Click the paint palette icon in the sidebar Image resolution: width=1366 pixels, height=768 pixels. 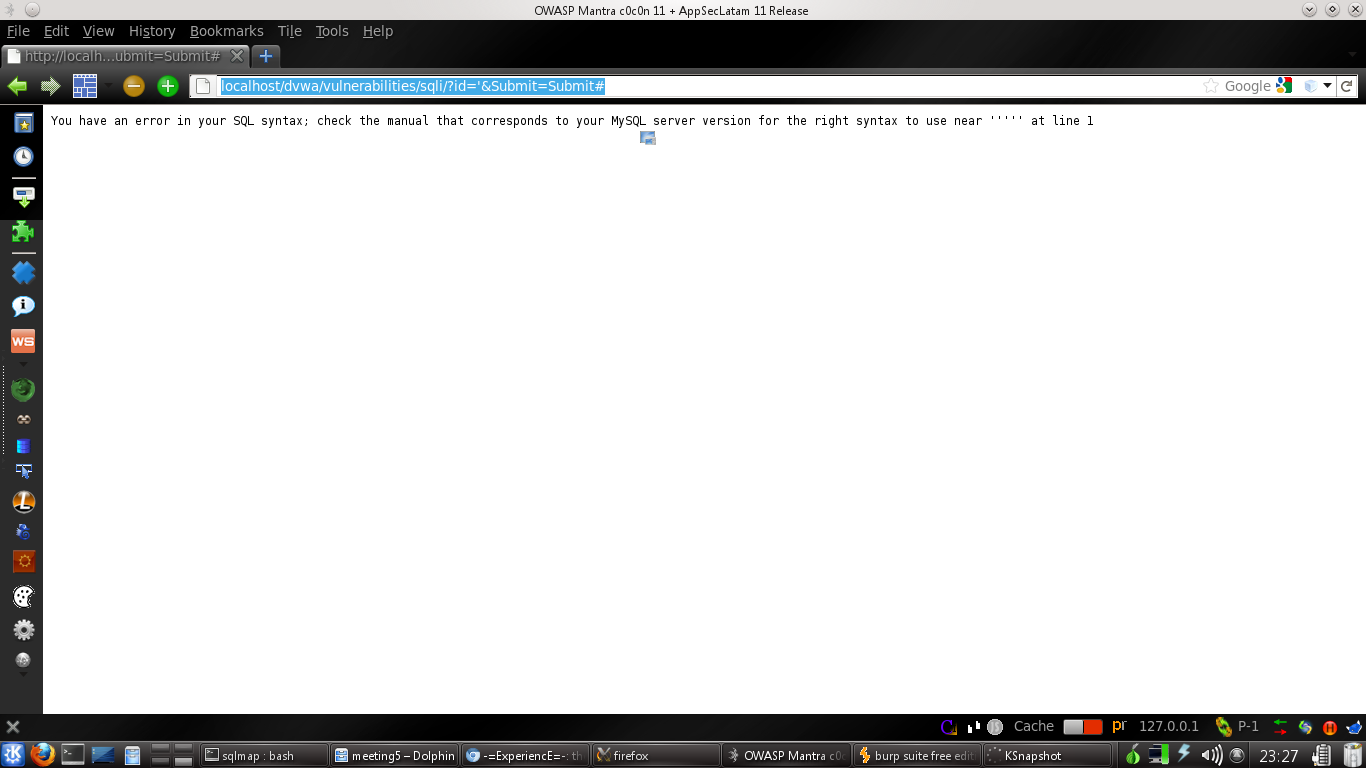[23, 595]
